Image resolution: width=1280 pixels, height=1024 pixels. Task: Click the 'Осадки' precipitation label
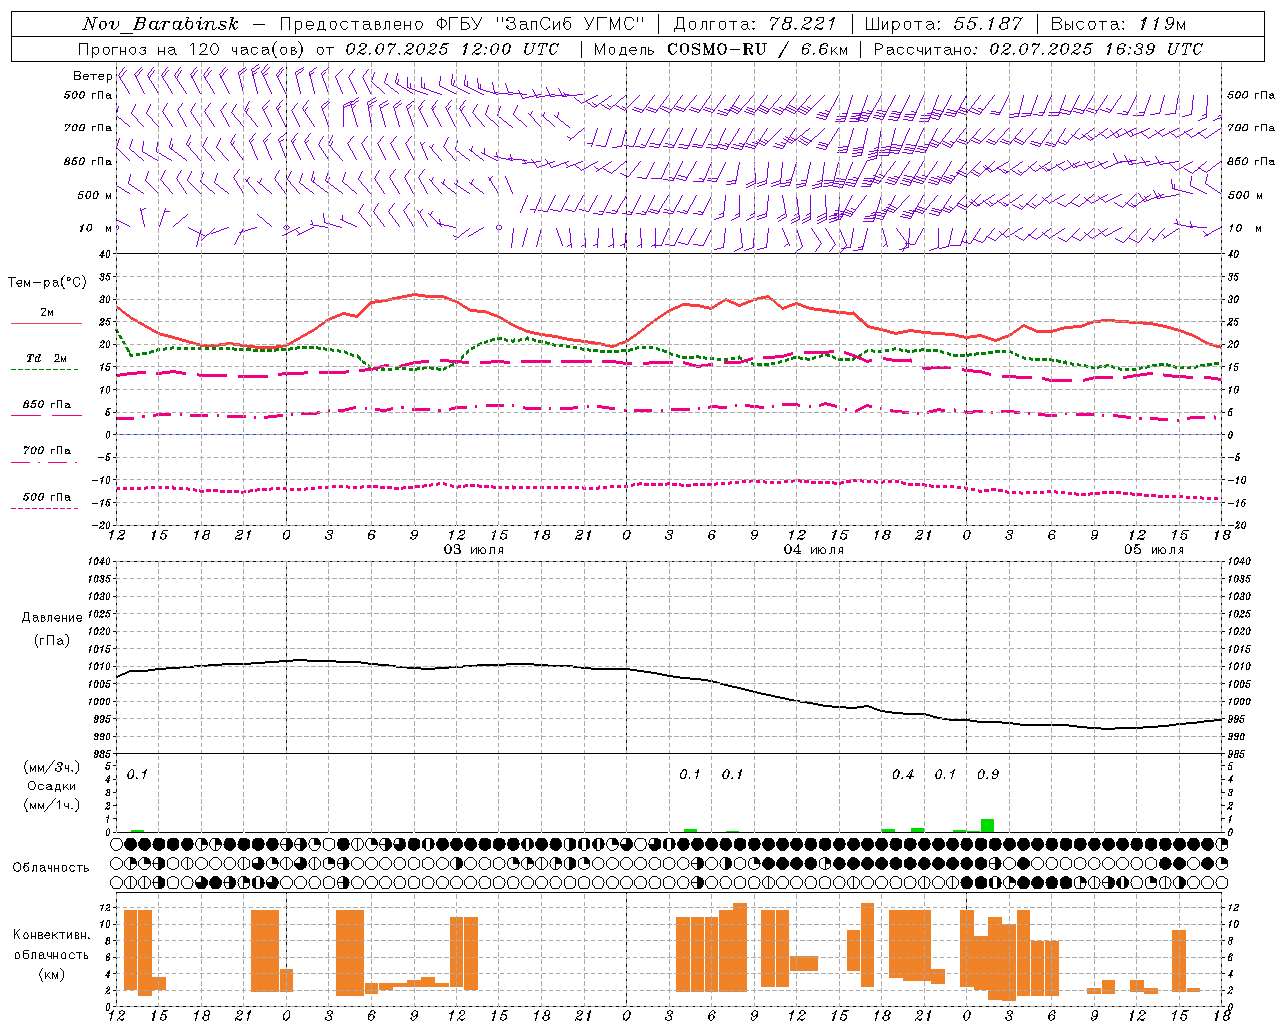pyautogui.click(x=52, y=786)
